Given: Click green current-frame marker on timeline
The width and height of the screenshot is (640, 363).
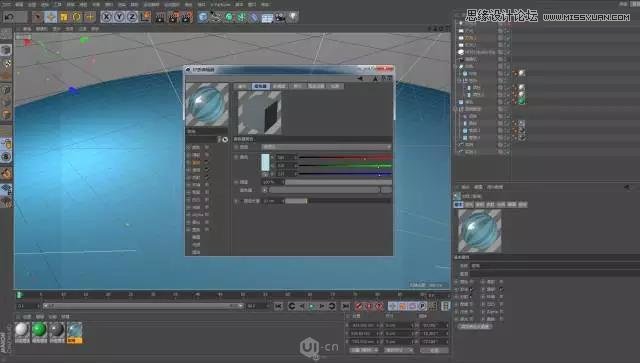Looking at the screenshot, I should click(x=19, y=295).
